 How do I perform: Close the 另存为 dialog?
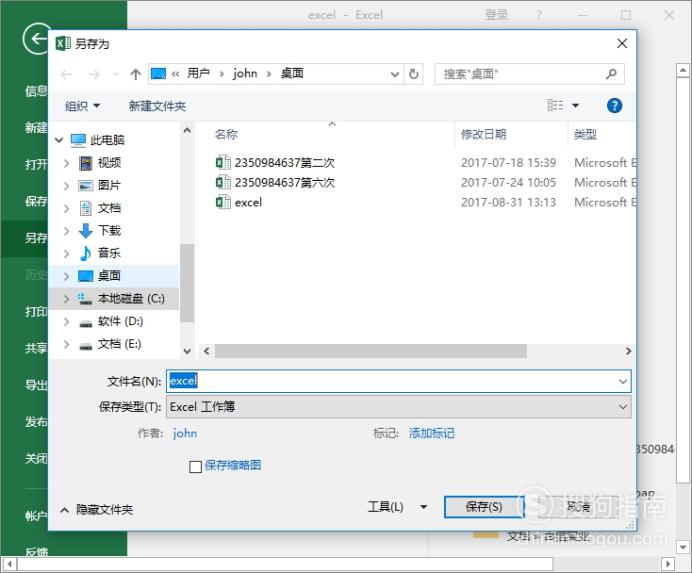[622, 43]
